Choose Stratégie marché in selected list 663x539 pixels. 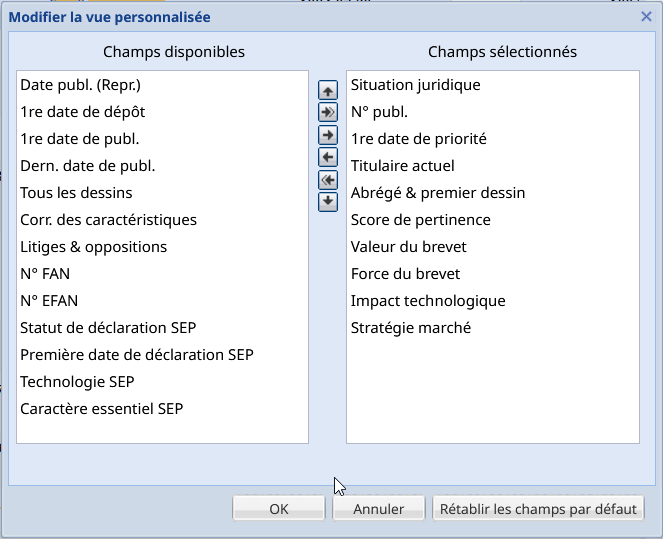[x=410, y=327]
